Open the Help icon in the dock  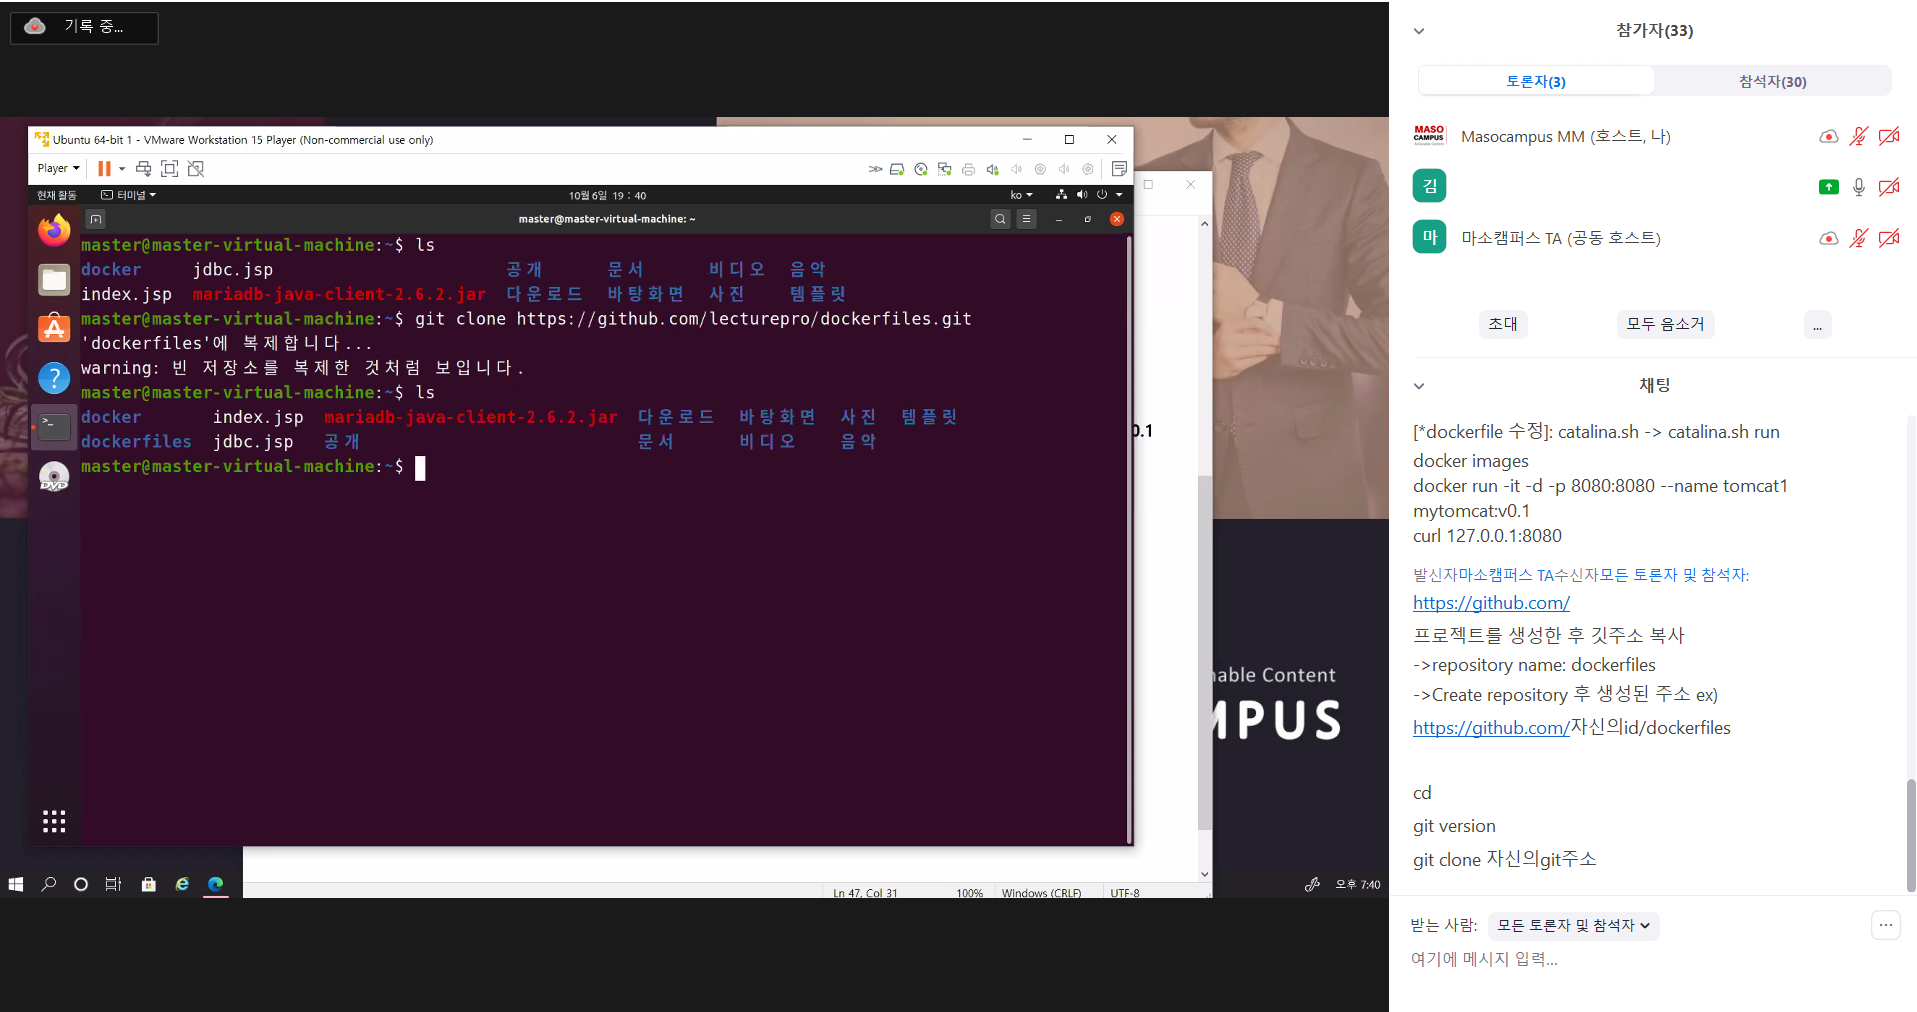(x=54, y=378)
